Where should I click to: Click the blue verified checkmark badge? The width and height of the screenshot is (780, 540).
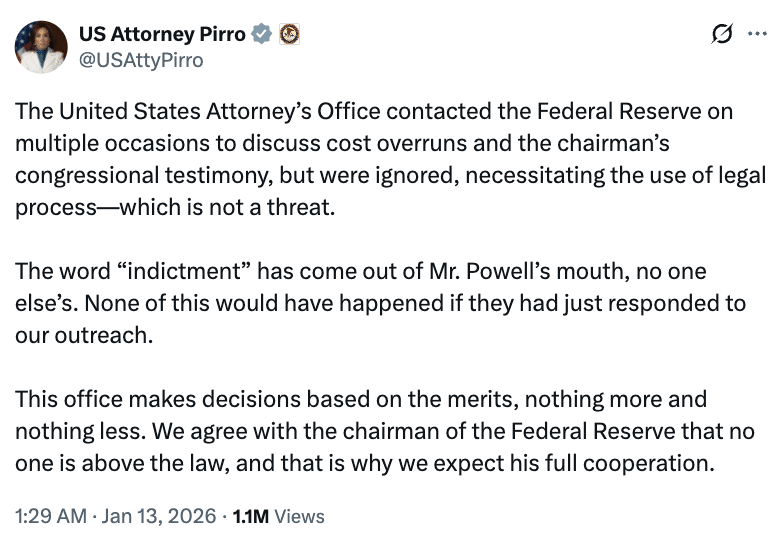coord(262,34)
